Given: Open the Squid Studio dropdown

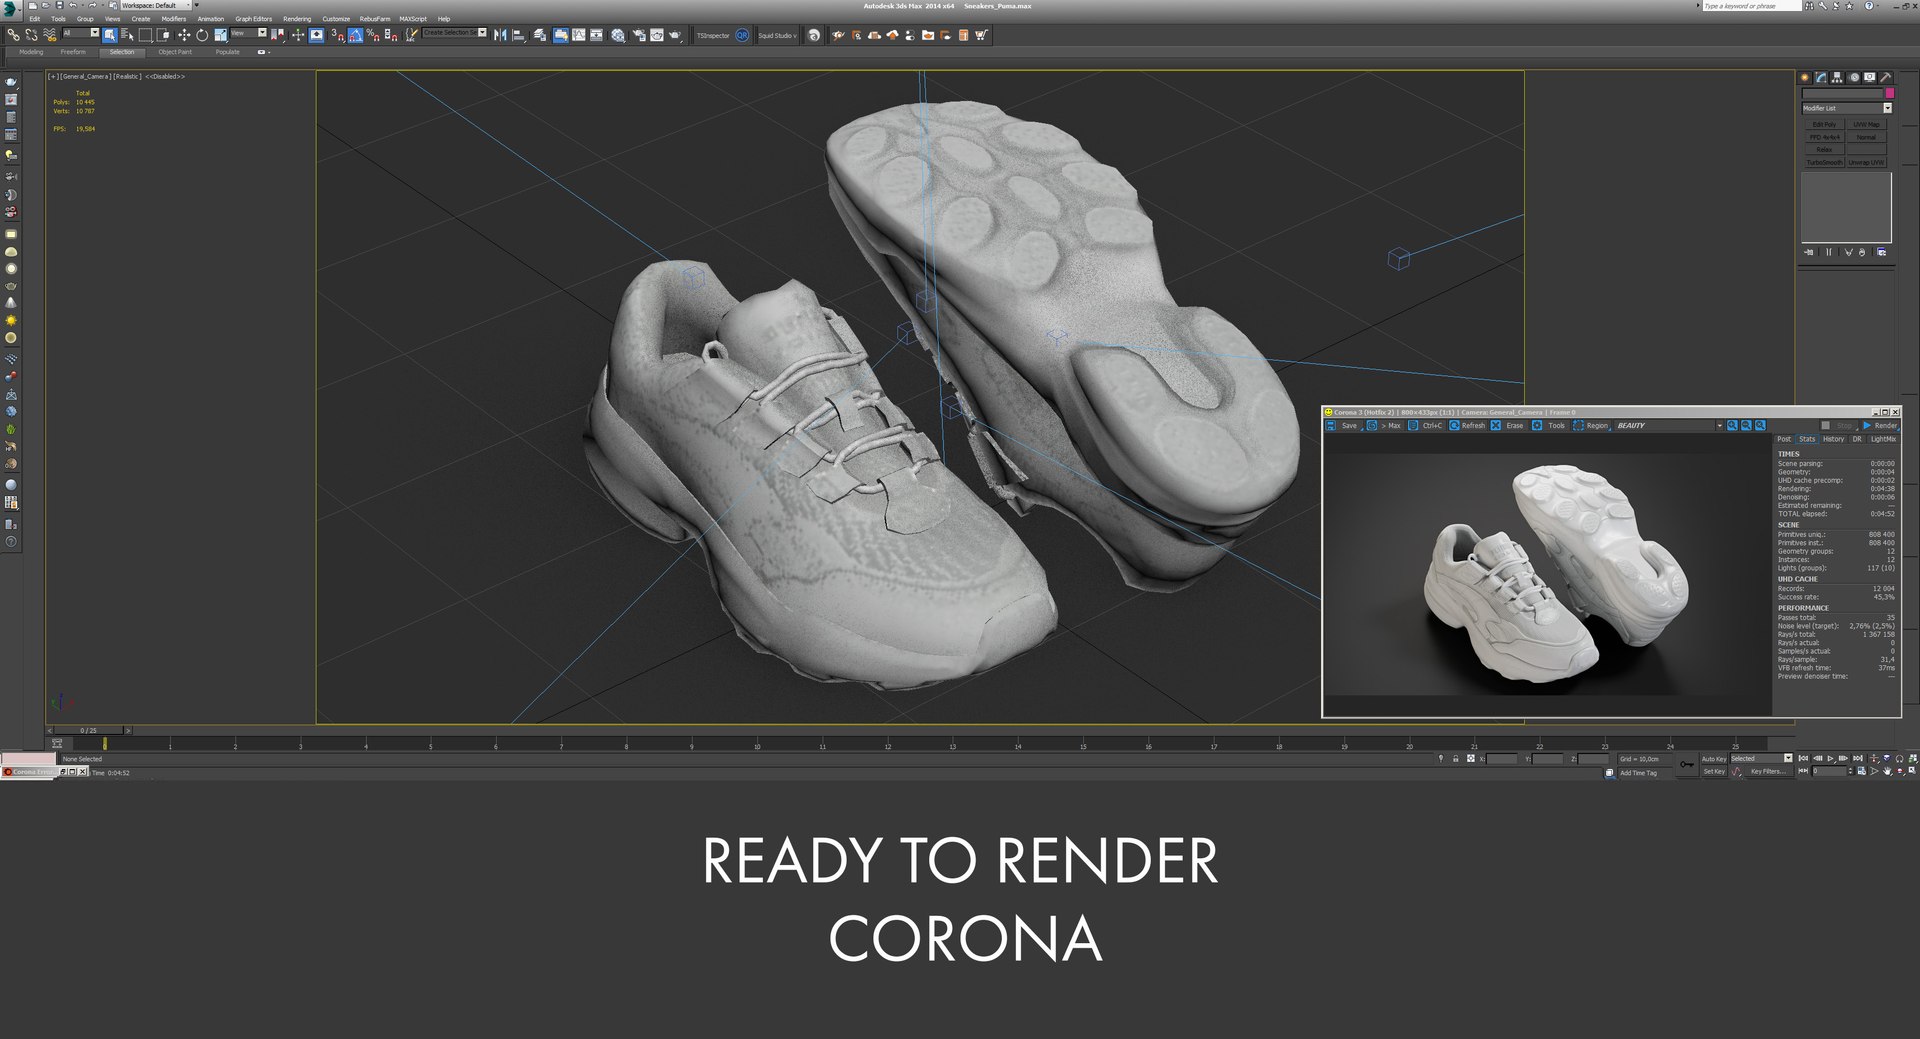Looking at the screenshot, I should pyautogui.click(x=777, y=36).
